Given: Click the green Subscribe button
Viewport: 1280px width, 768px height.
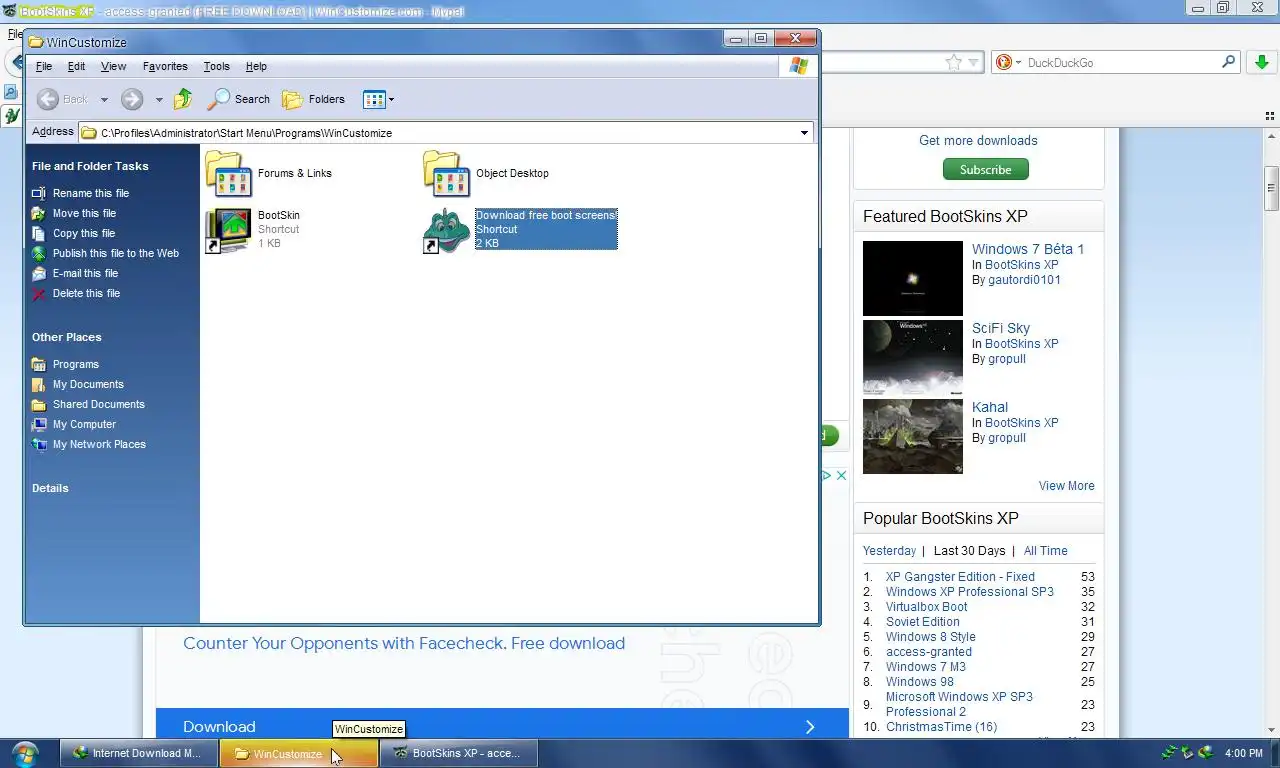Looking at the screenshot, I should coord(985,170).
